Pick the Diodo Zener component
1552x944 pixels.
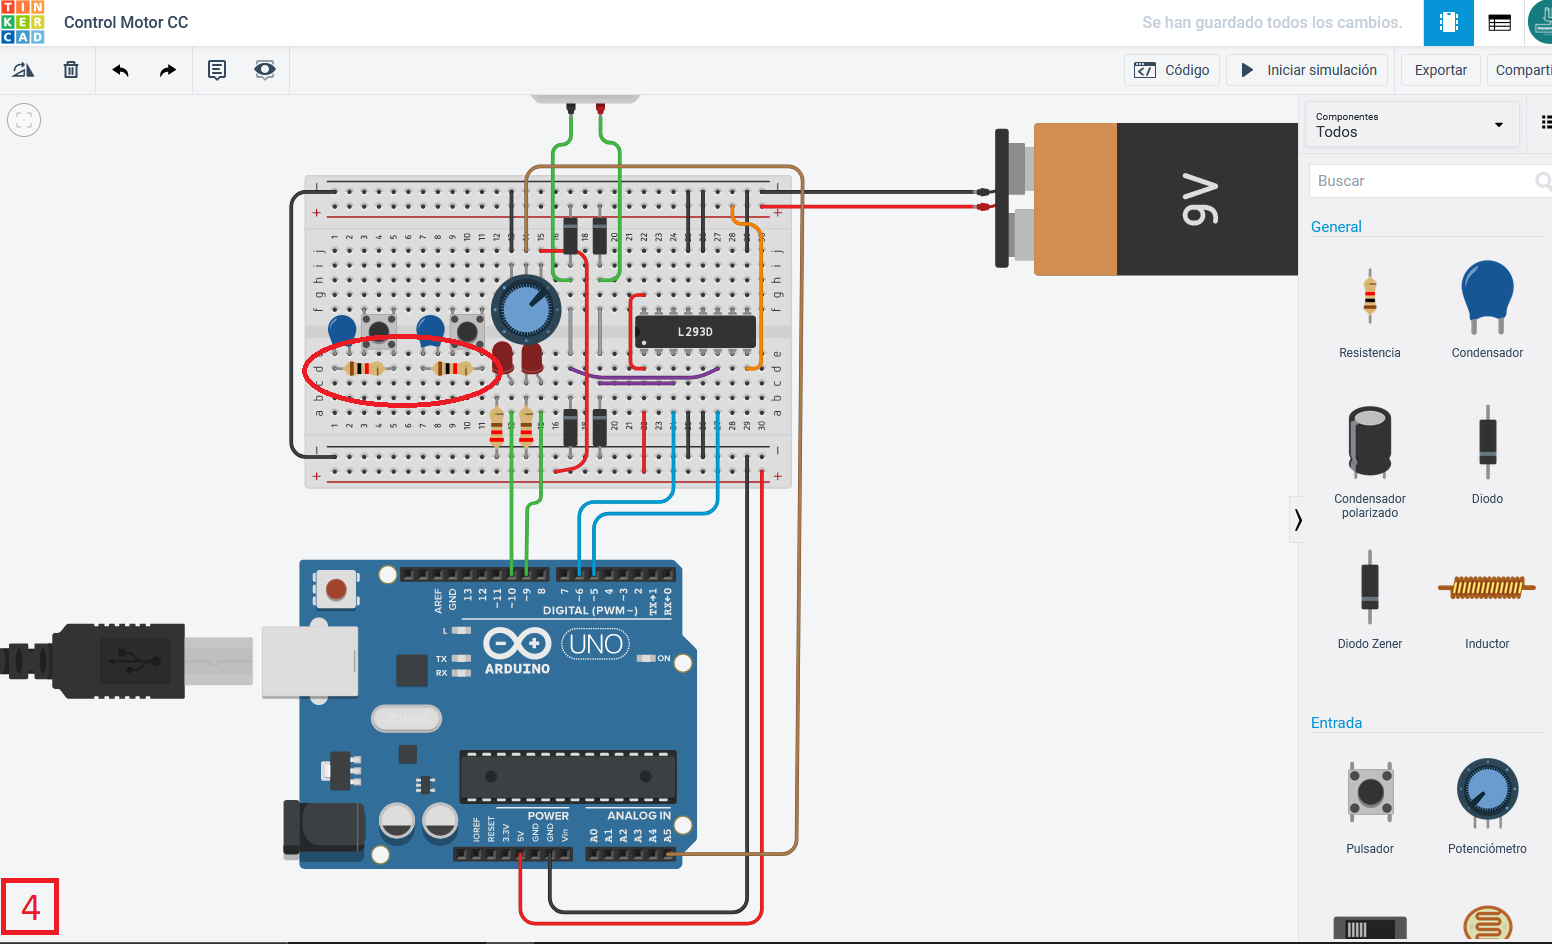coord(1370,600)
